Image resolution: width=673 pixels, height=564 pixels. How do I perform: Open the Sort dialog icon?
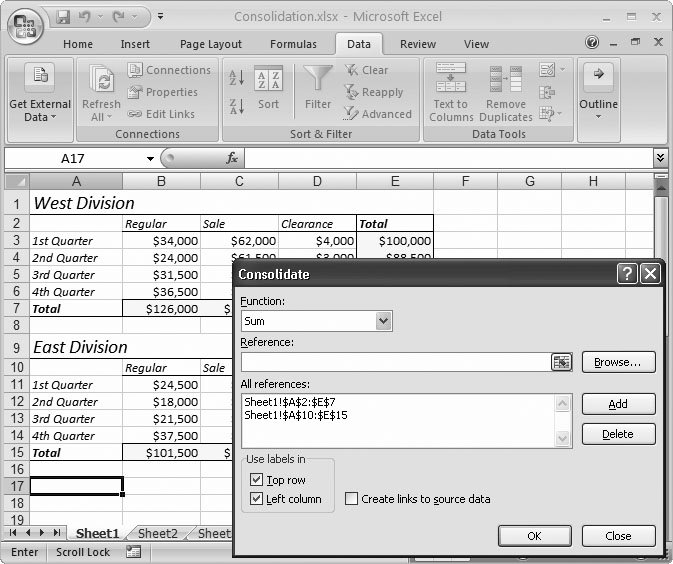[268, 84]
